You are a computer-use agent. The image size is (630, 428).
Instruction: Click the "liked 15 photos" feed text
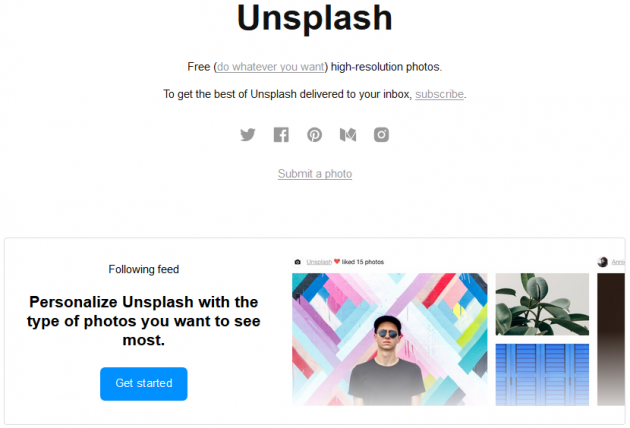pyautogui.click(x=363, y=262)
